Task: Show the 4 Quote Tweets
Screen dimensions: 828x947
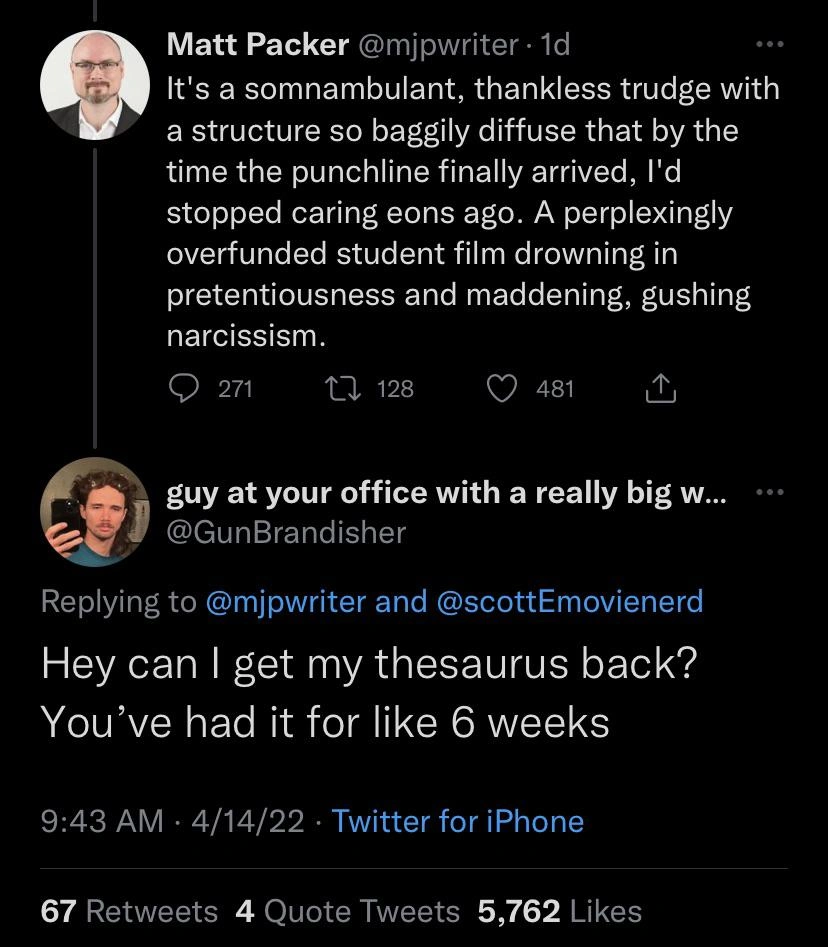Action: point(348,911)
